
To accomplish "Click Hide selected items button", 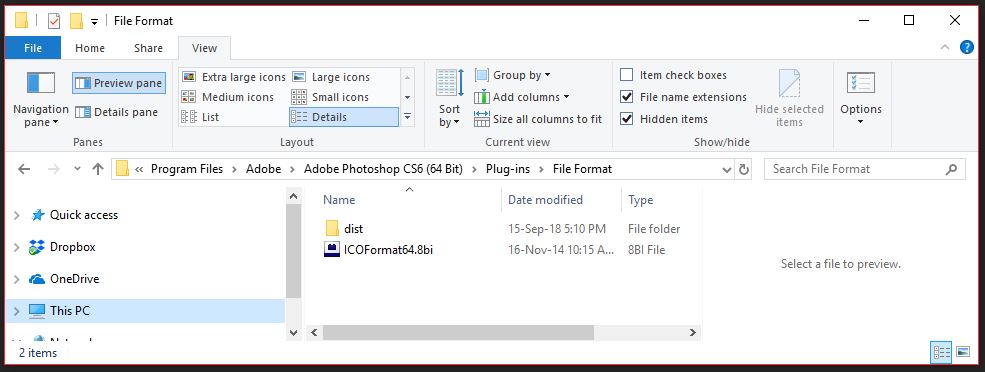I will pyautogui.click(x=789, y=98).
